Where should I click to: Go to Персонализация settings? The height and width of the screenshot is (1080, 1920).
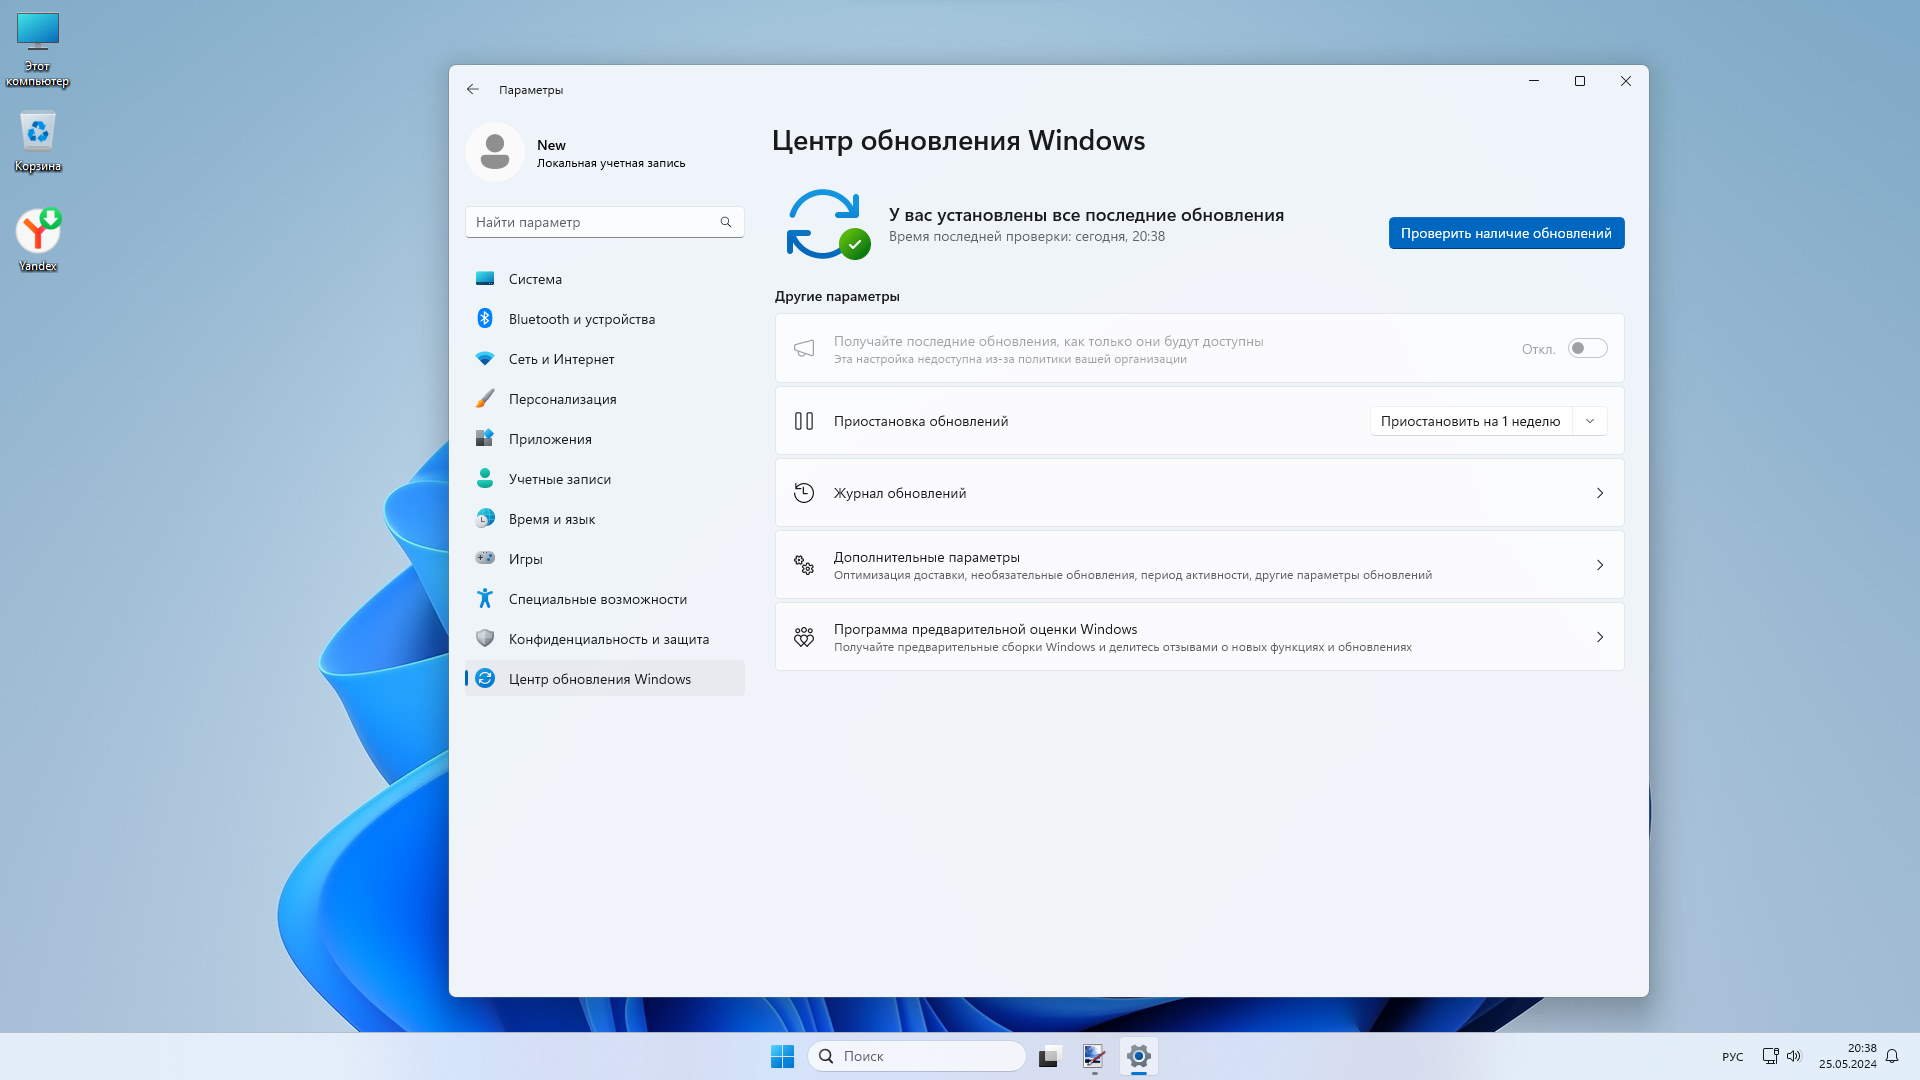(x=562, y=399)
